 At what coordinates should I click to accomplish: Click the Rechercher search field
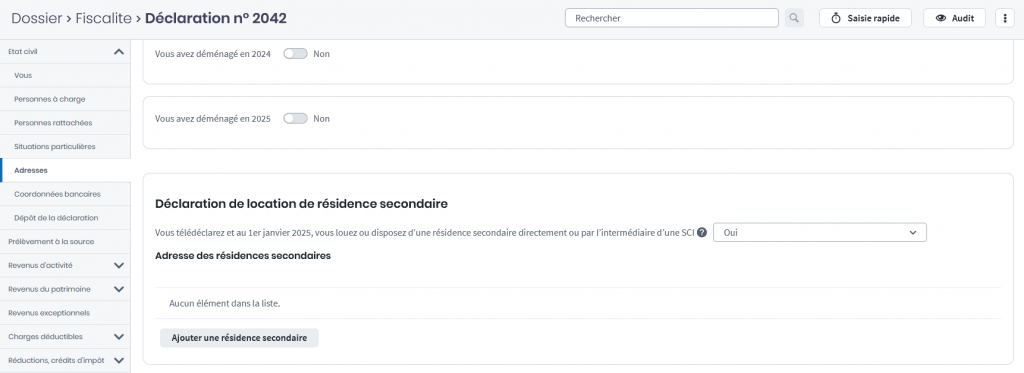[671, 18]
